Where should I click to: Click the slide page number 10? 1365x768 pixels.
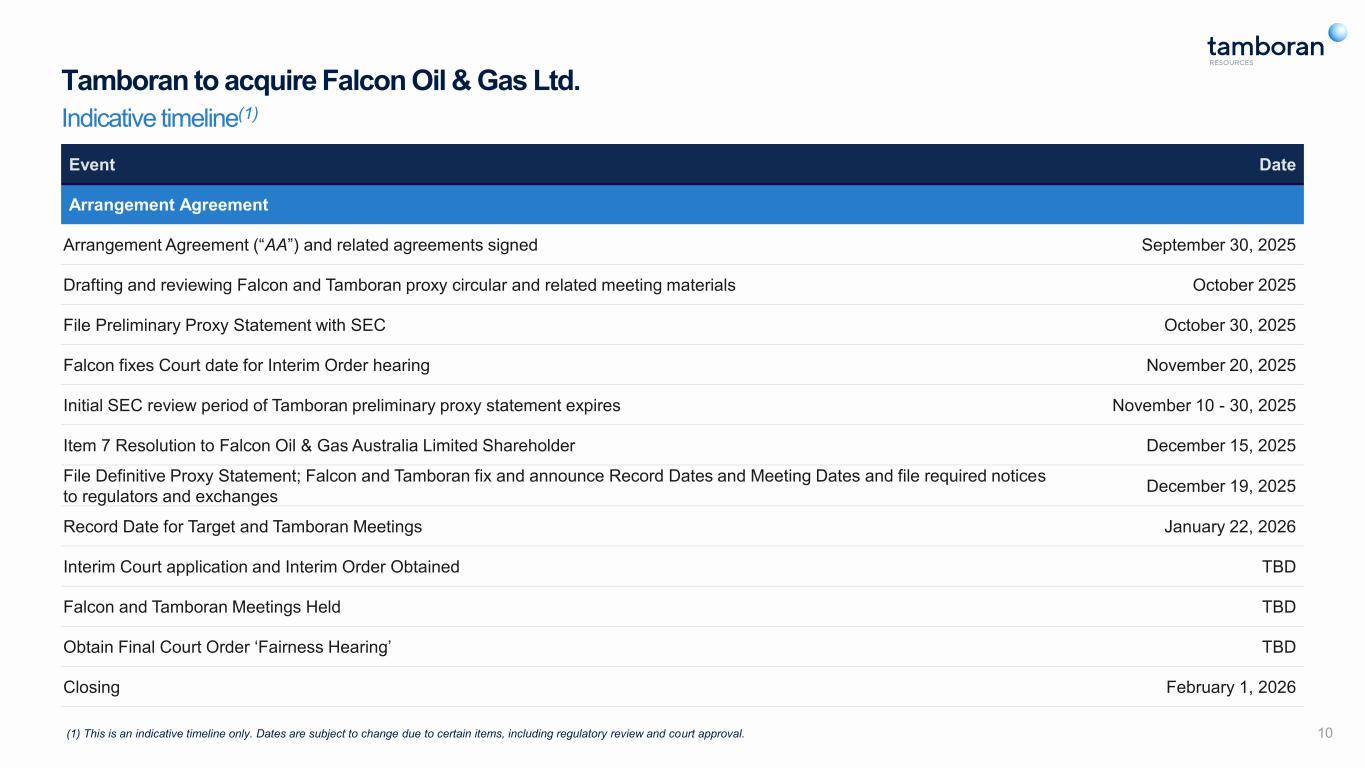[1325, 734]
